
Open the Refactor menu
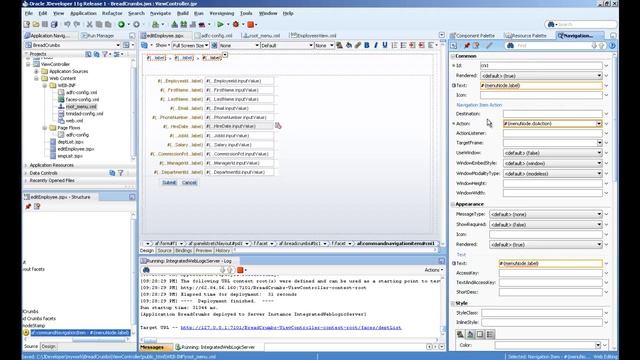pos(112,13)
